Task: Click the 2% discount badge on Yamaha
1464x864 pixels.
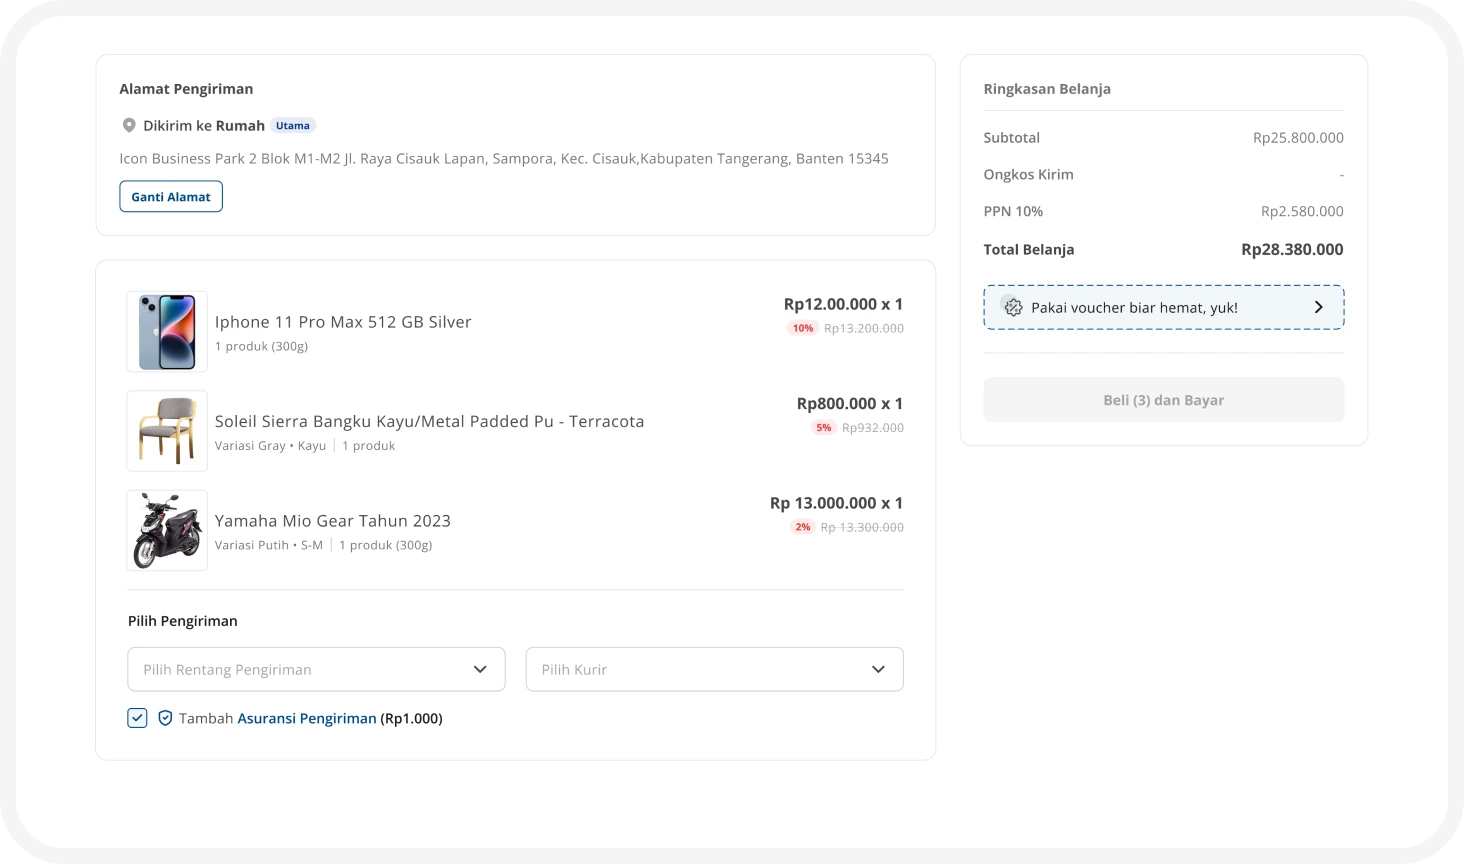Action: tap(802, 527)
